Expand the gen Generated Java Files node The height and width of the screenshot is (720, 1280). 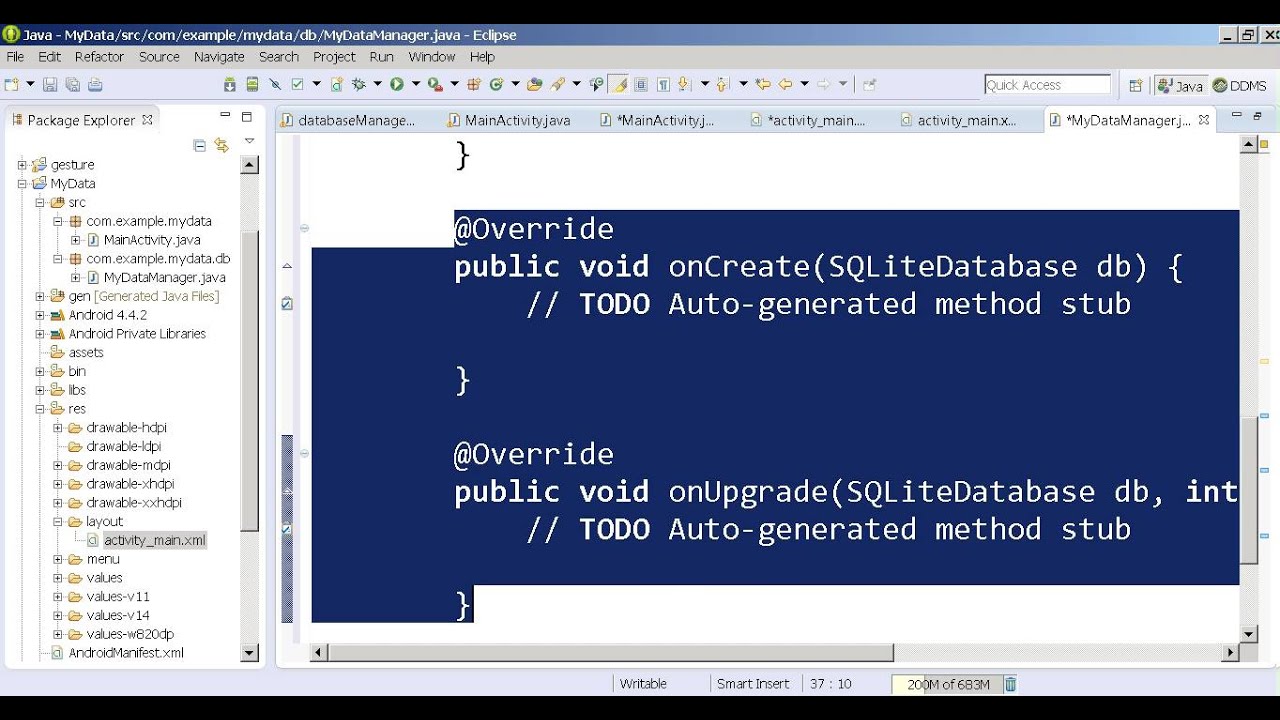(40, 296)
